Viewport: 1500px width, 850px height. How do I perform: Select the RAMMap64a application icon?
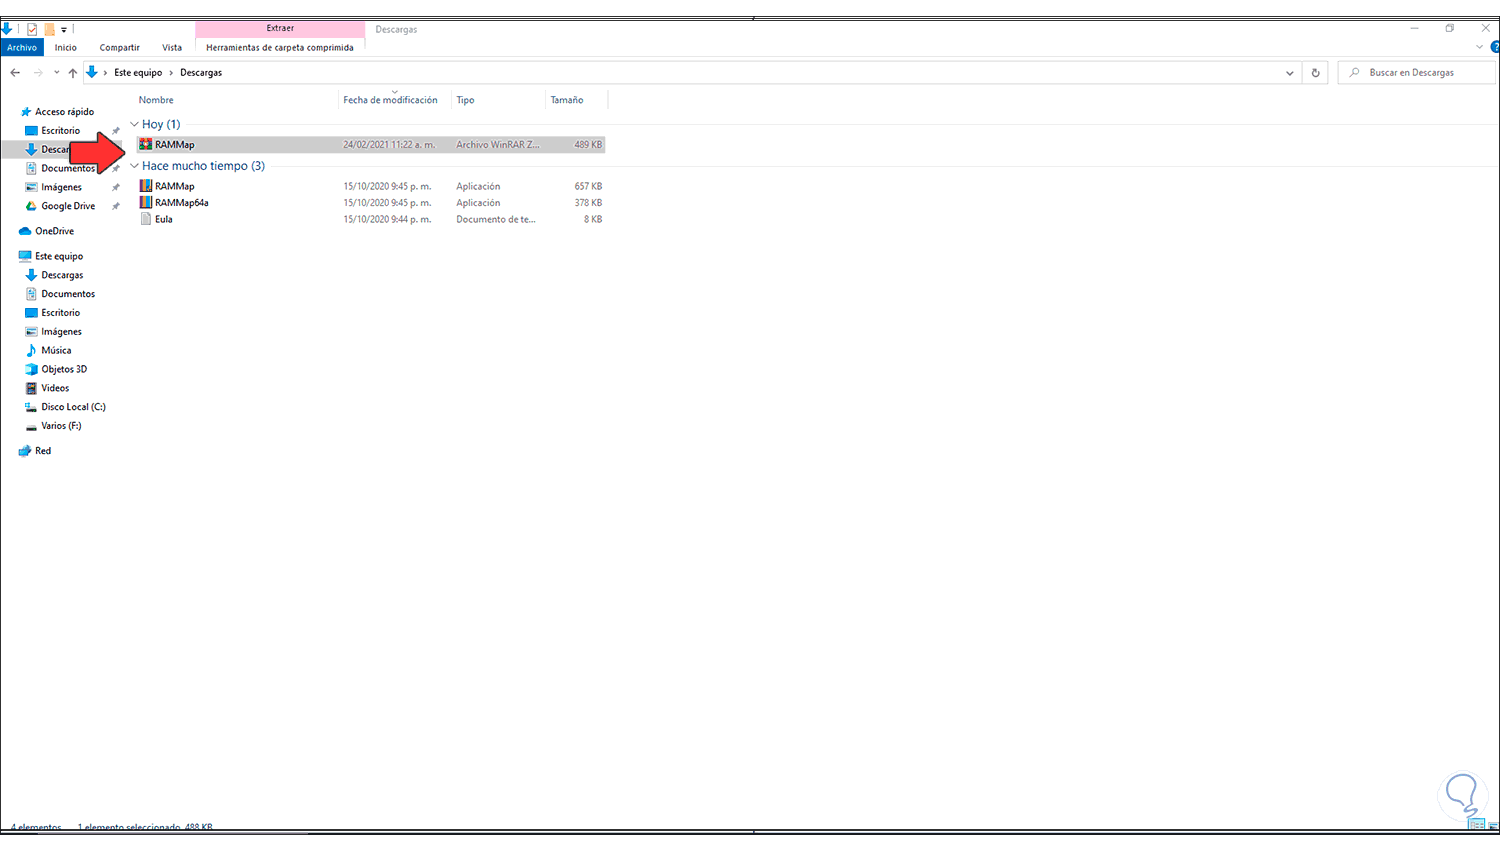(146, 203)
